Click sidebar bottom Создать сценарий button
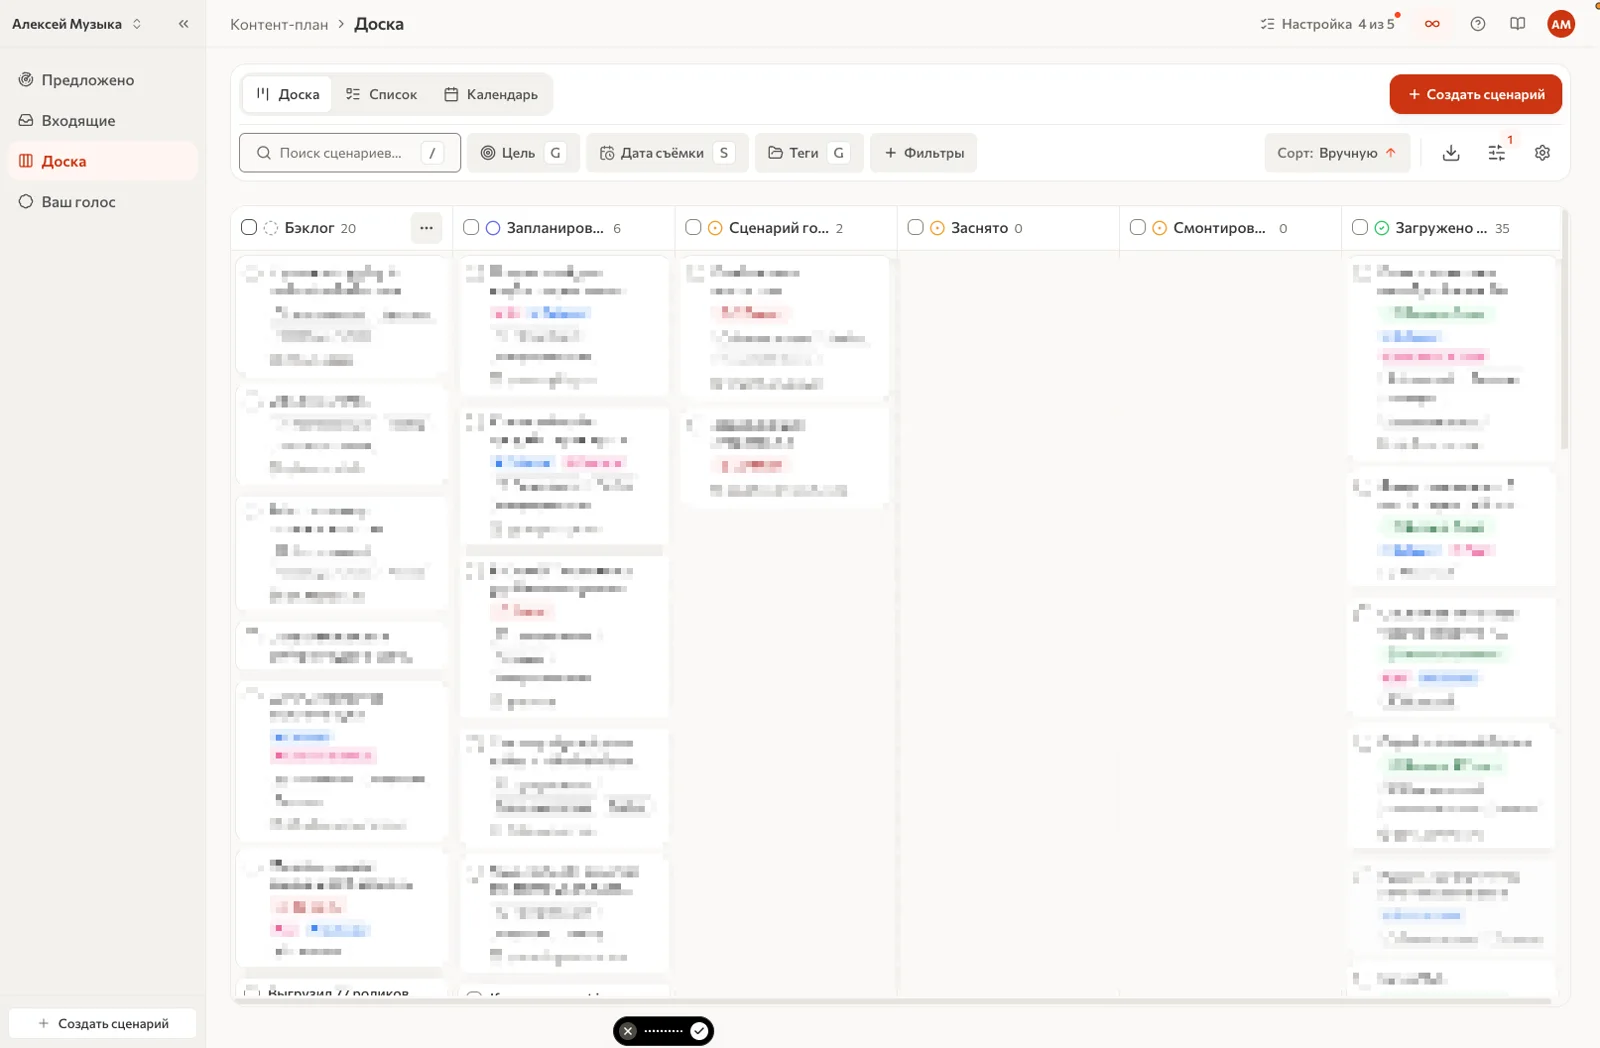This screenshot has width=1600, height=1048. pyautogui.click(x=103, y=1023)
